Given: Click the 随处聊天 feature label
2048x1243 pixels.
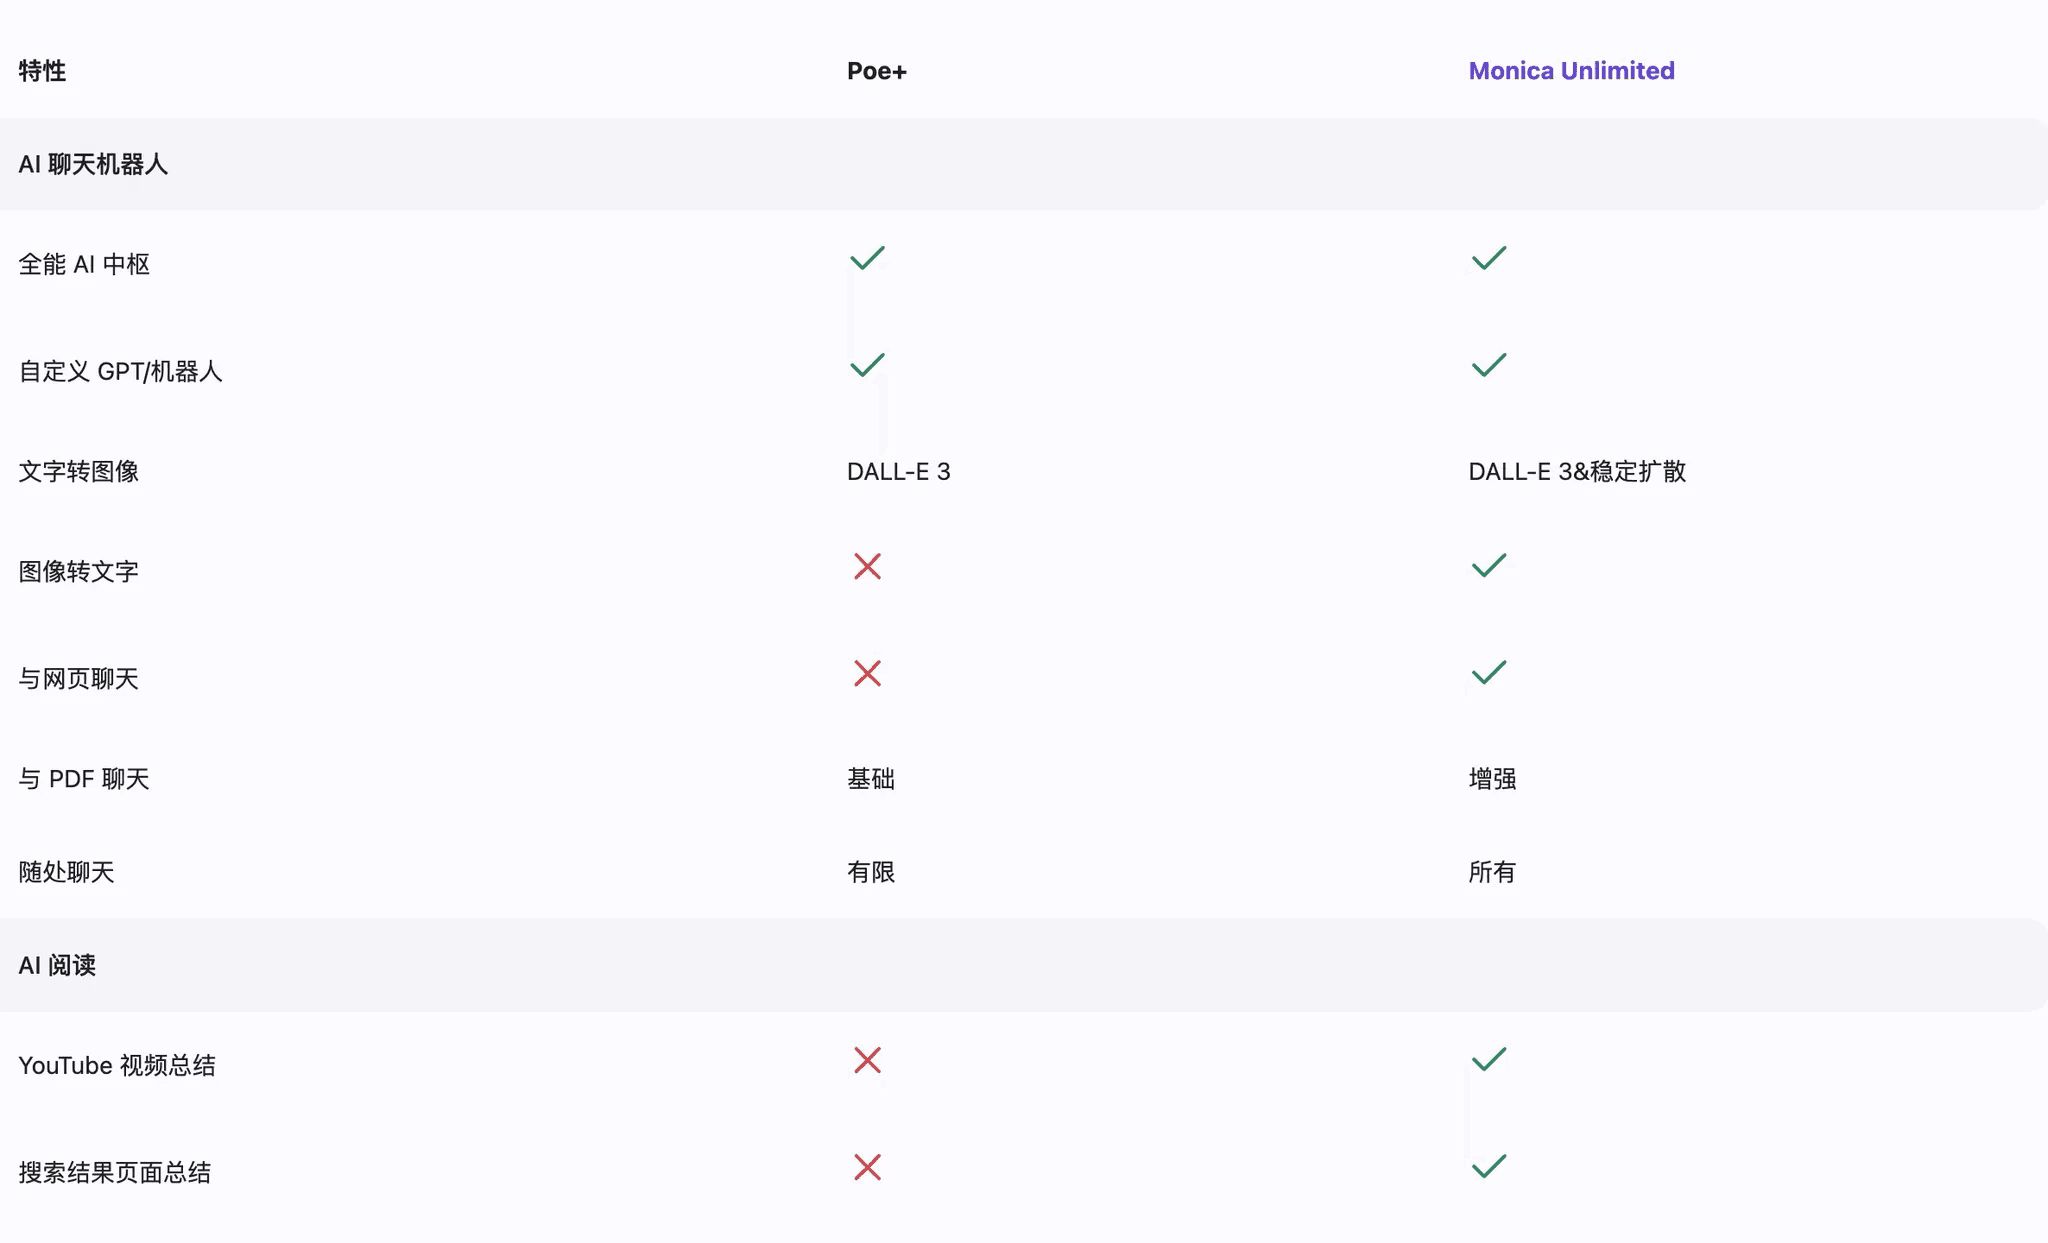Looking at the screenshot, I should pyautogui.click(x=66, y=872).
